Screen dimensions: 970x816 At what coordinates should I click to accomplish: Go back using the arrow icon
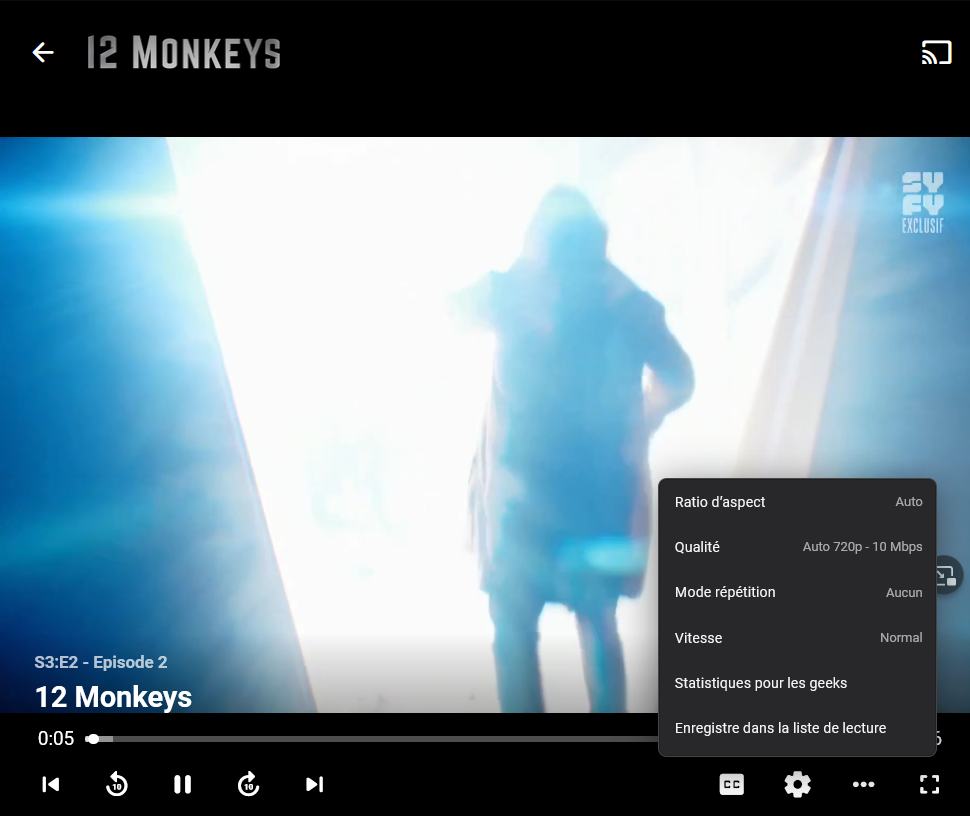43,53
